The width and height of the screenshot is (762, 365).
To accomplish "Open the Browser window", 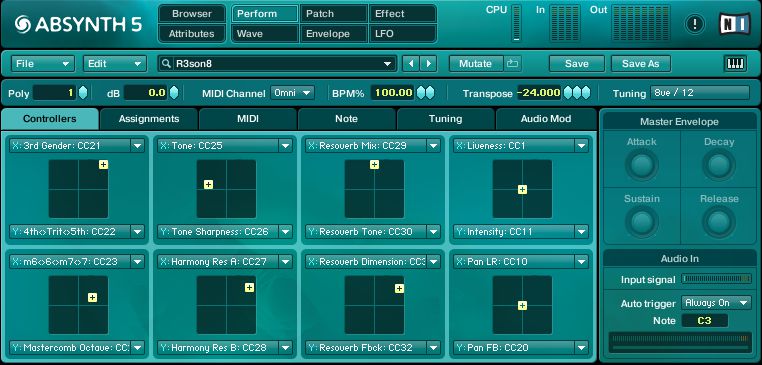I will click(x=192, y=14).
